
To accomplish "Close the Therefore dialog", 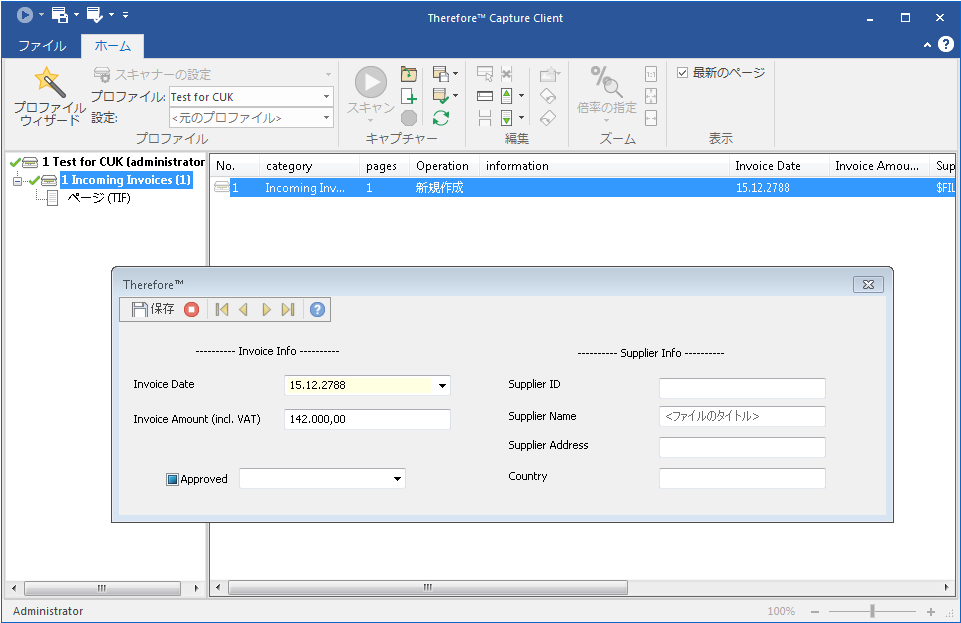I will click(868, 284).
